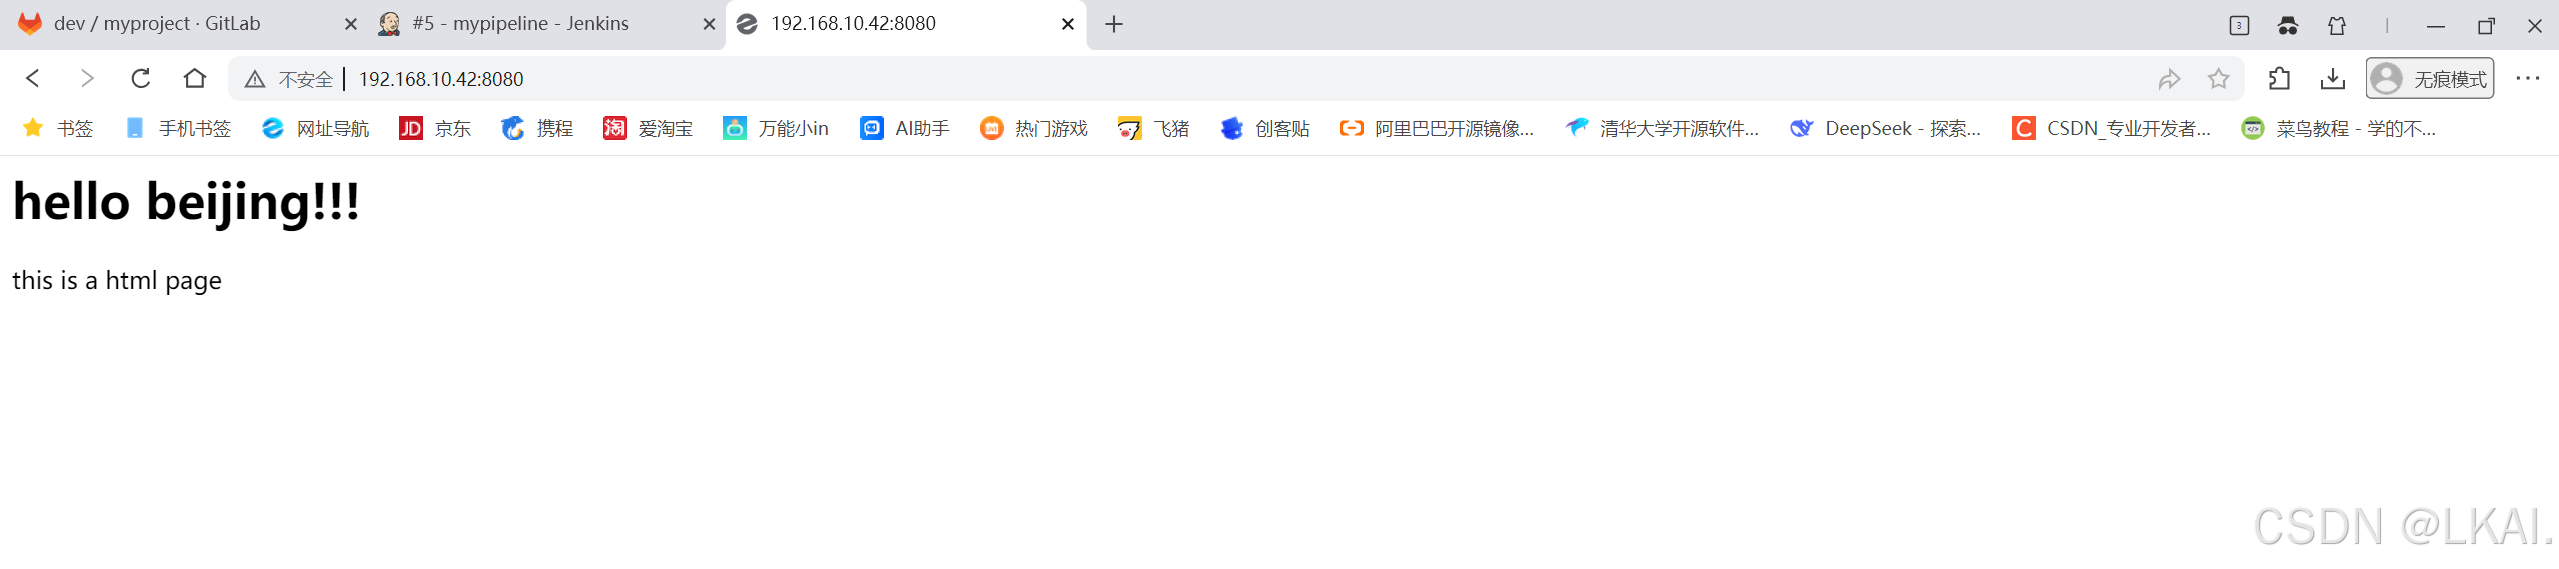
Task: Open the CSDN 专业开发者 bookmark
Action: coord(2112,128)
